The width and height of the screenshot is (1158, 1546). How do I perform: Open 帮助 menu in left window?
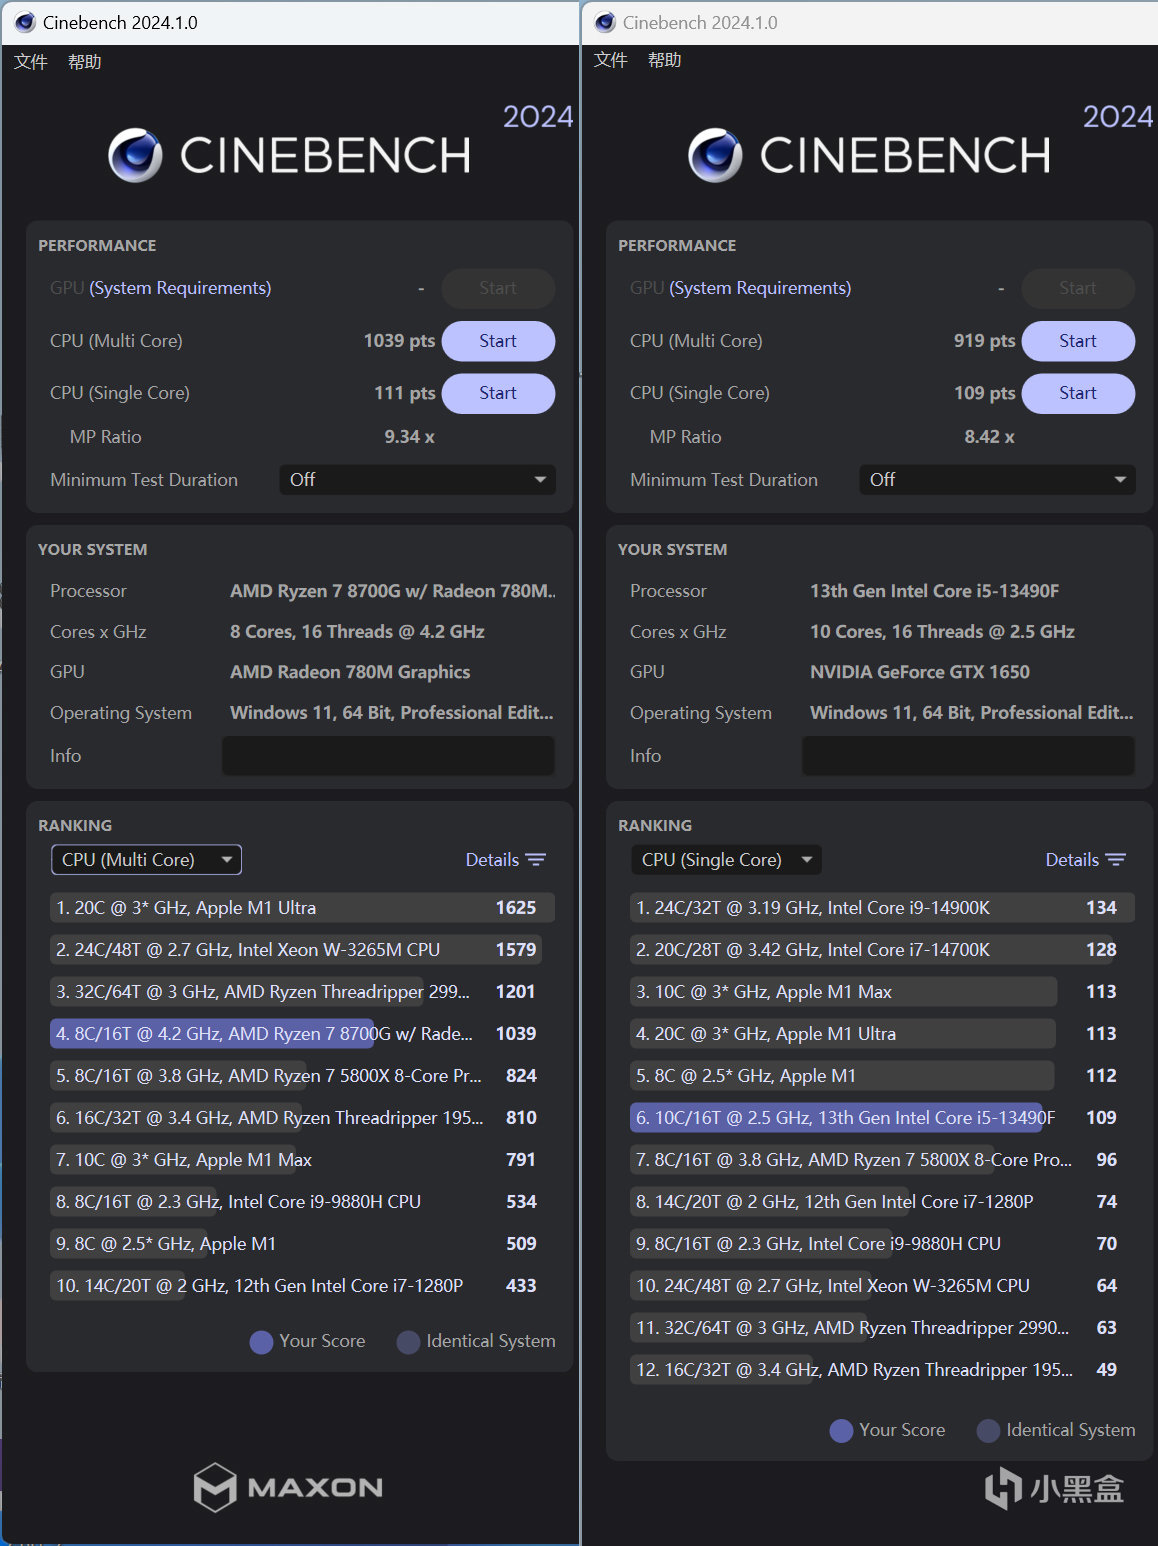[85, 62]
